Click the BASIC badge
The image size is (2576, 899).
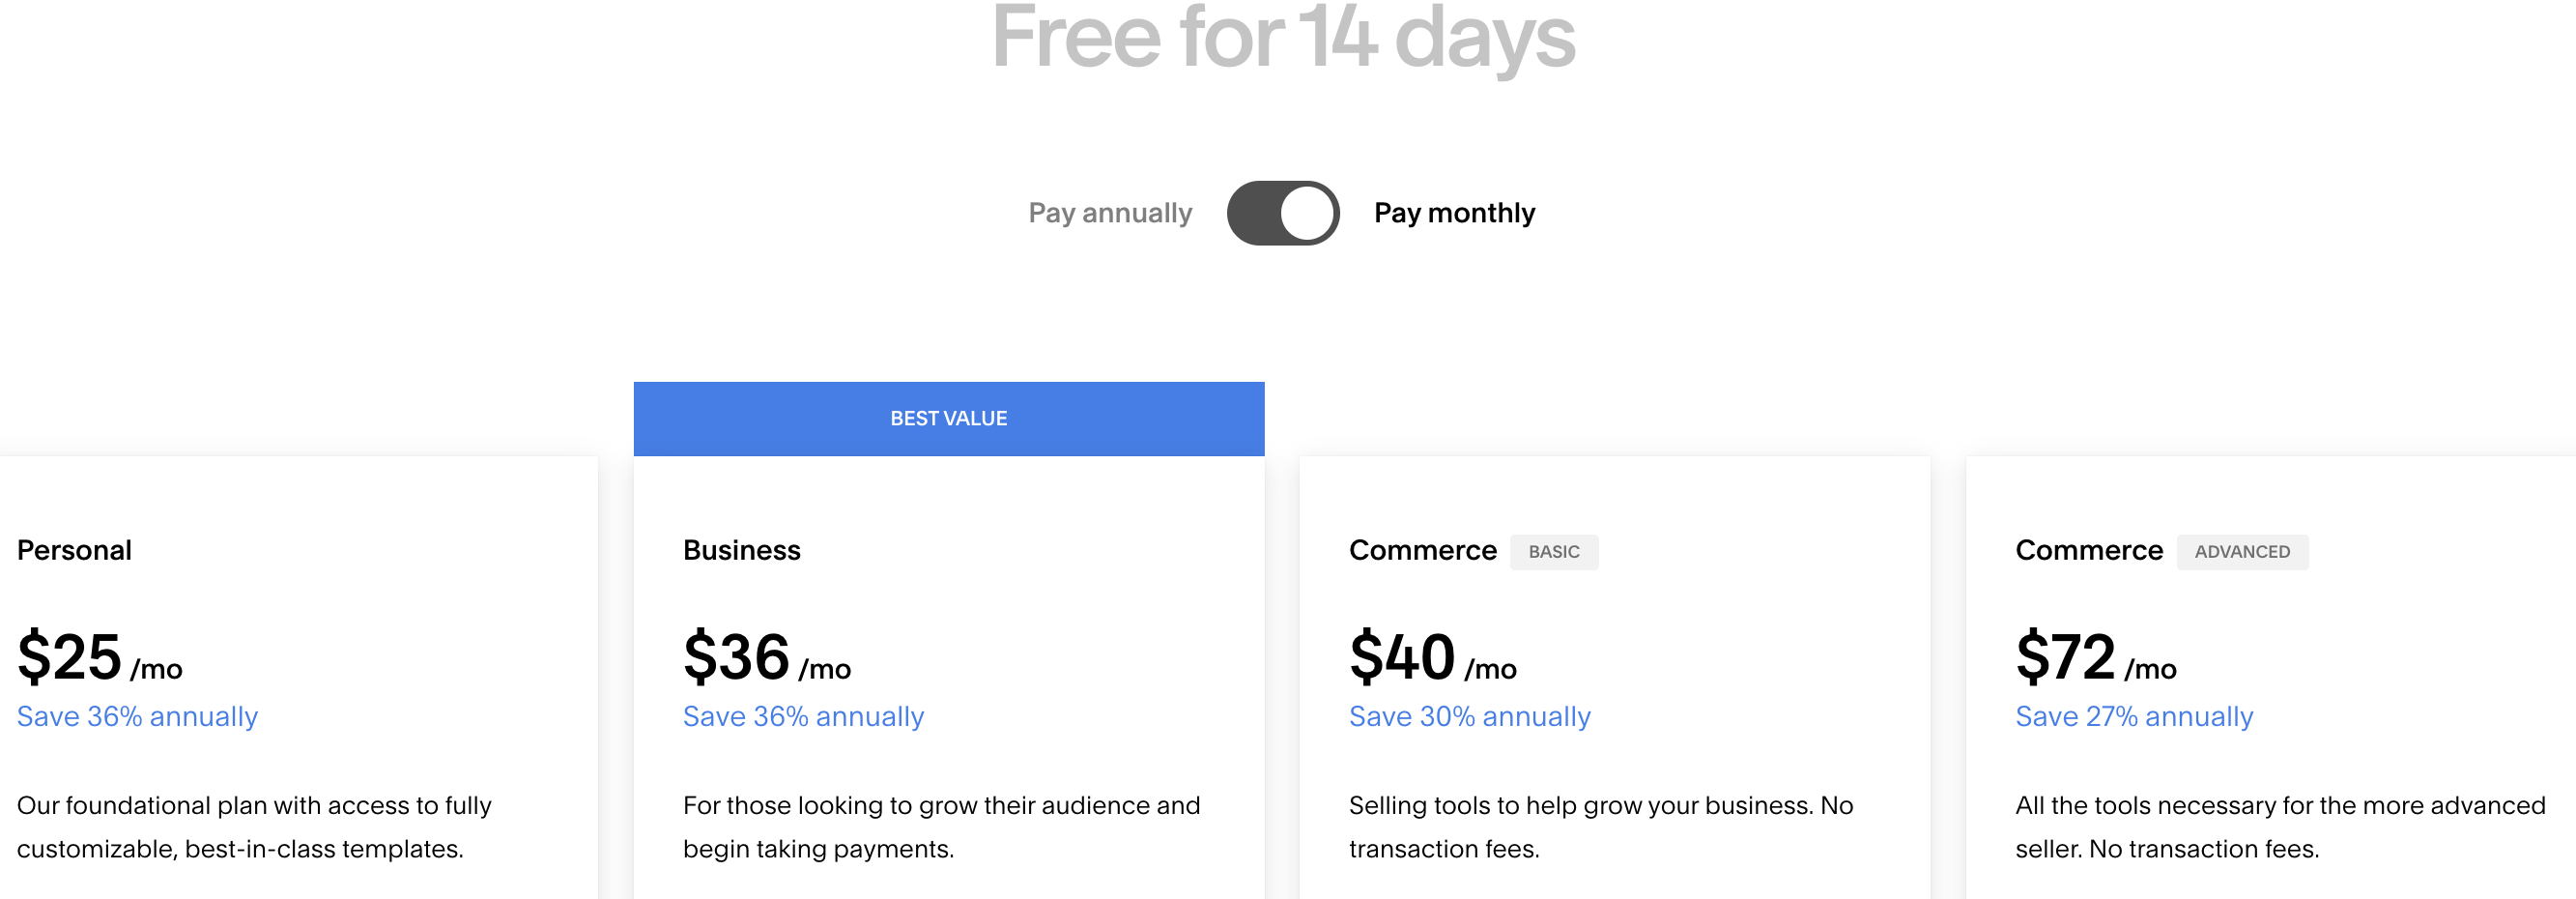pyautogui.click(x=1553, y=552)
